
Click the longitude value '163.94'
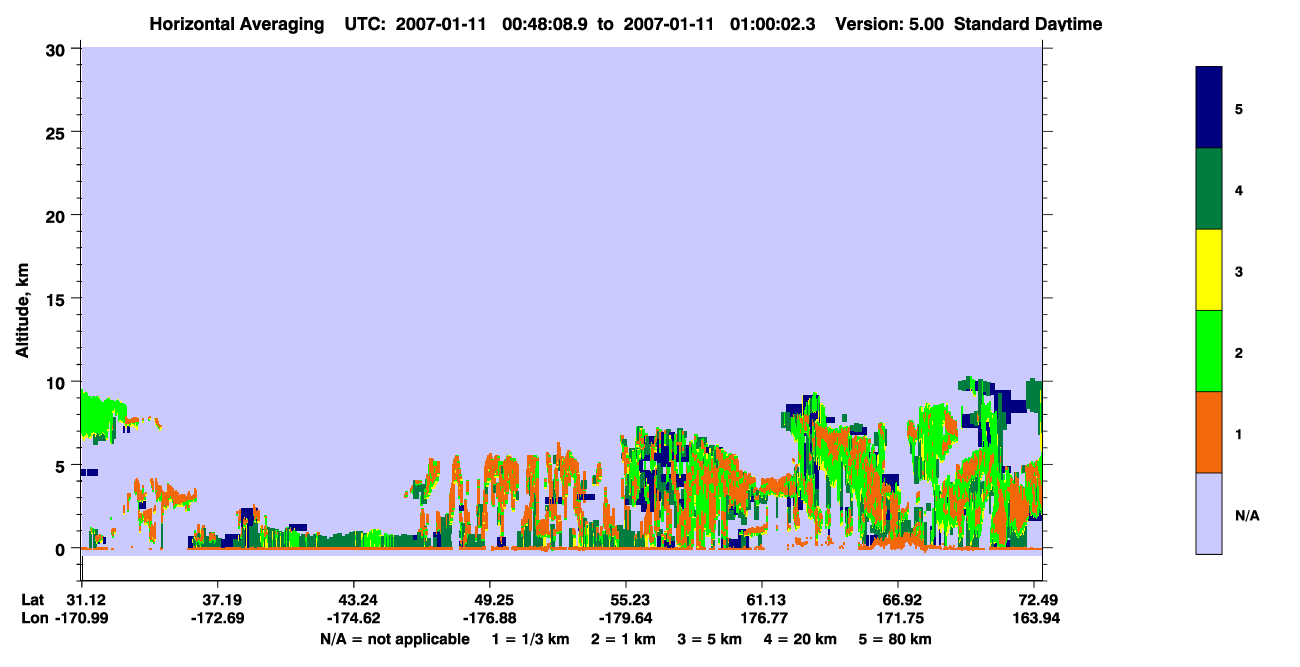(1035, 618)
